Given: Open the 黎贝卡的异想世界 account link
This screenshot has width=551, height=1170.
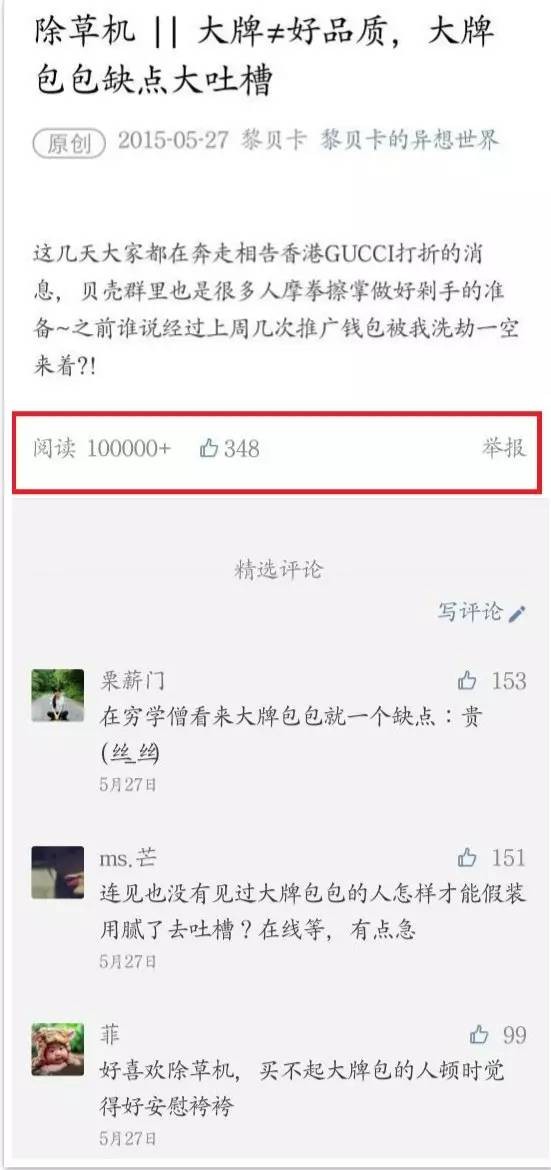Looking at the screenshot, I should click(410, 140).
